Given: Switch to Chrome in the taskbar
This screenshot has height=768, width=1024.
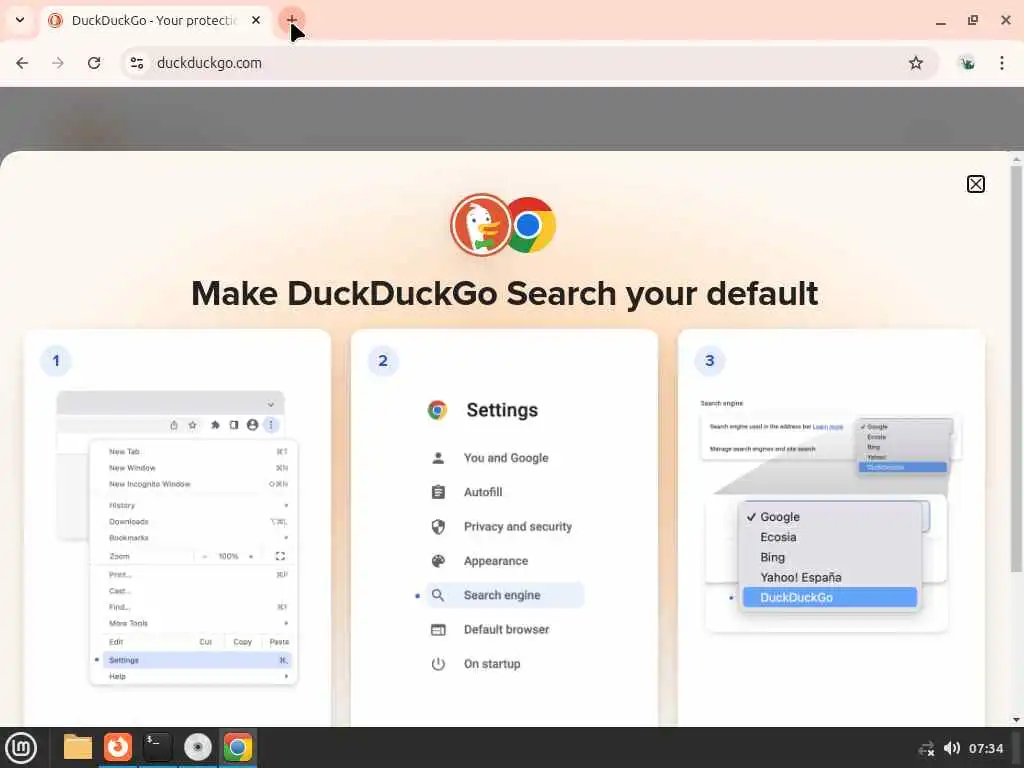Looking at the screenshot, I should [x=238, y=747].
